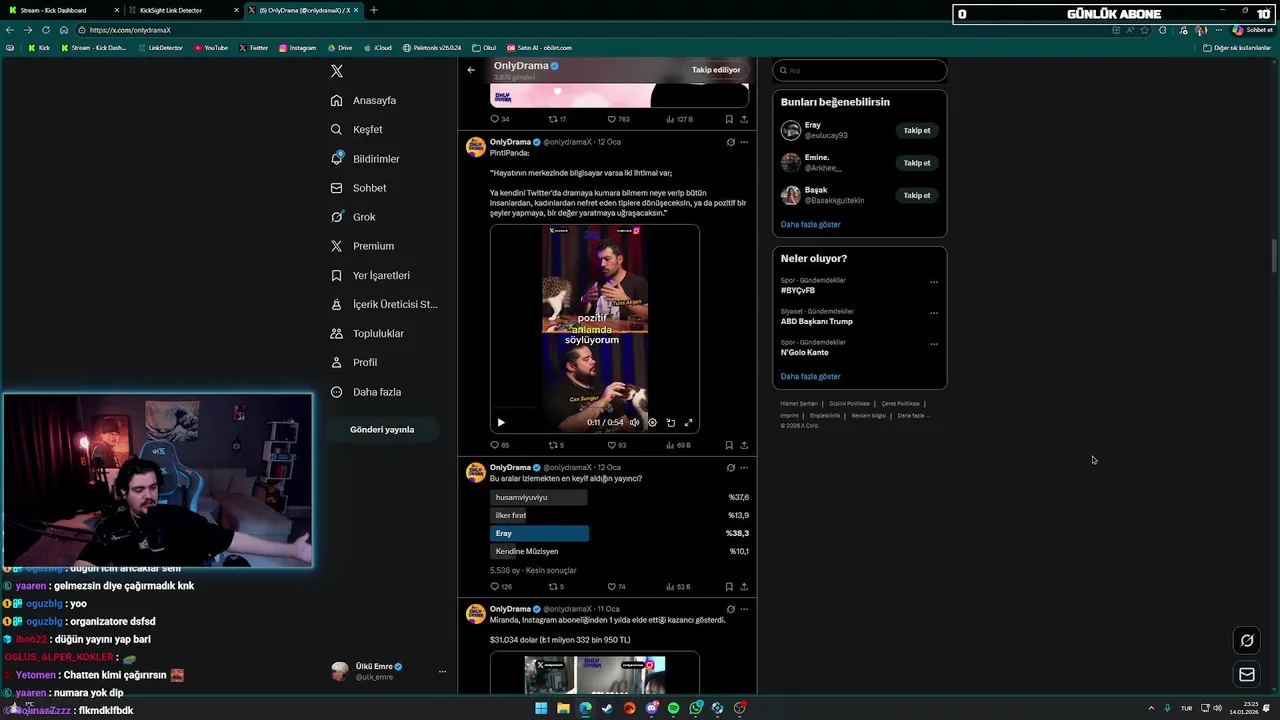Click Gönderi yayınla button
1280x720 pixels.
(x=382, y=430)
